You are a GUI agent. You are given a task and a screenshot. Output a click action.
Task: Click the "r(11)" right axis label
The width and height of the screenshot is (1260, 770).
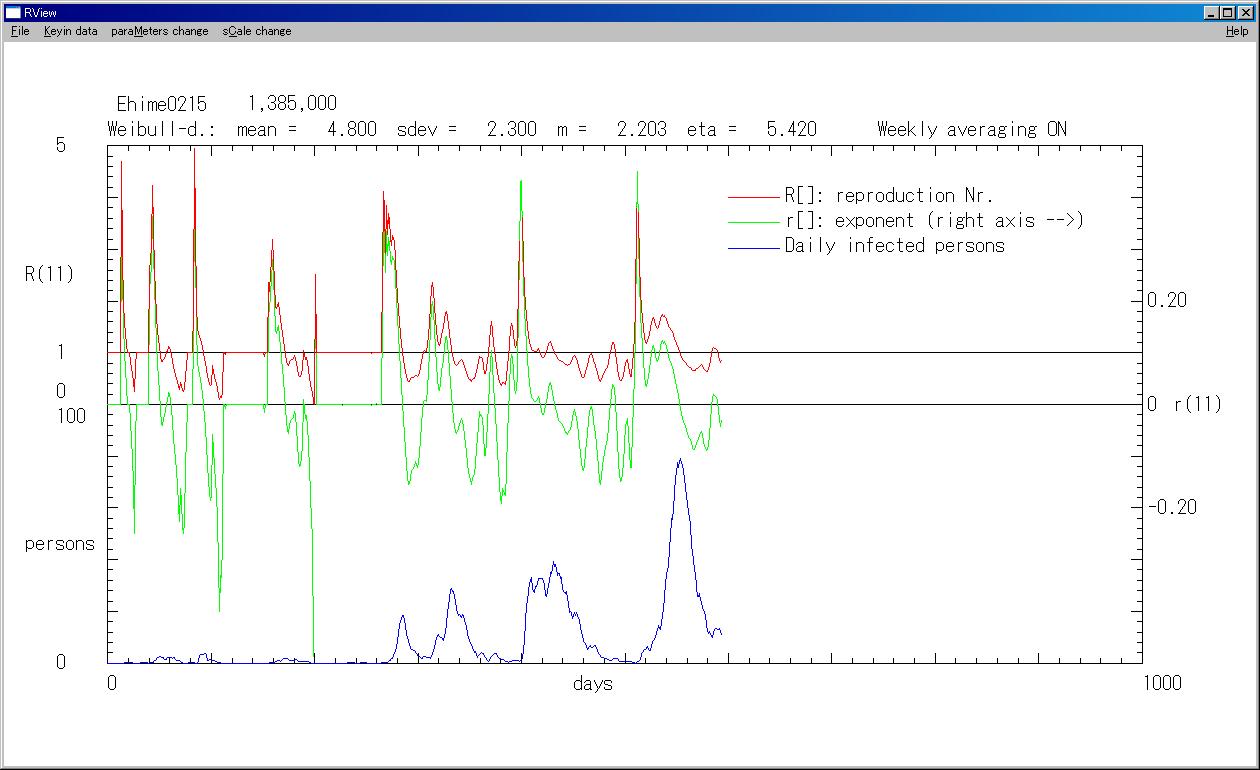point(1198,405)
